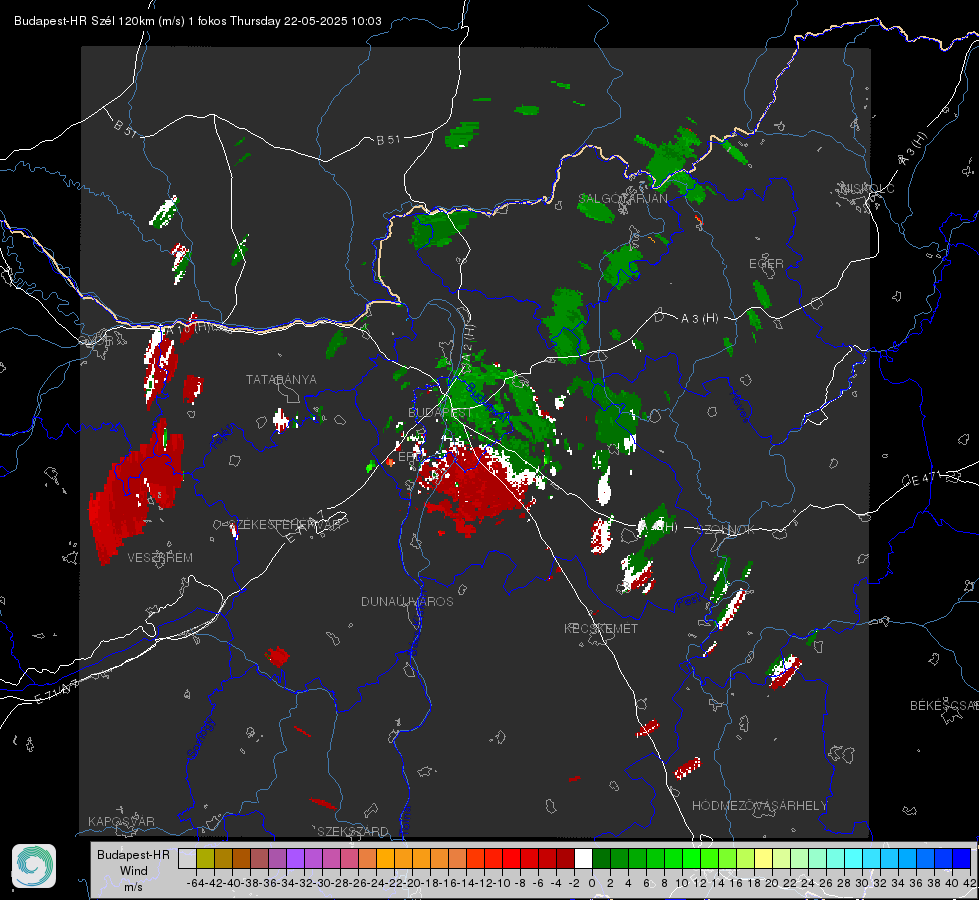The width and height of the screenshot is (979, 900).
Task: Click the legend value '20'
Action: point(772,883)
